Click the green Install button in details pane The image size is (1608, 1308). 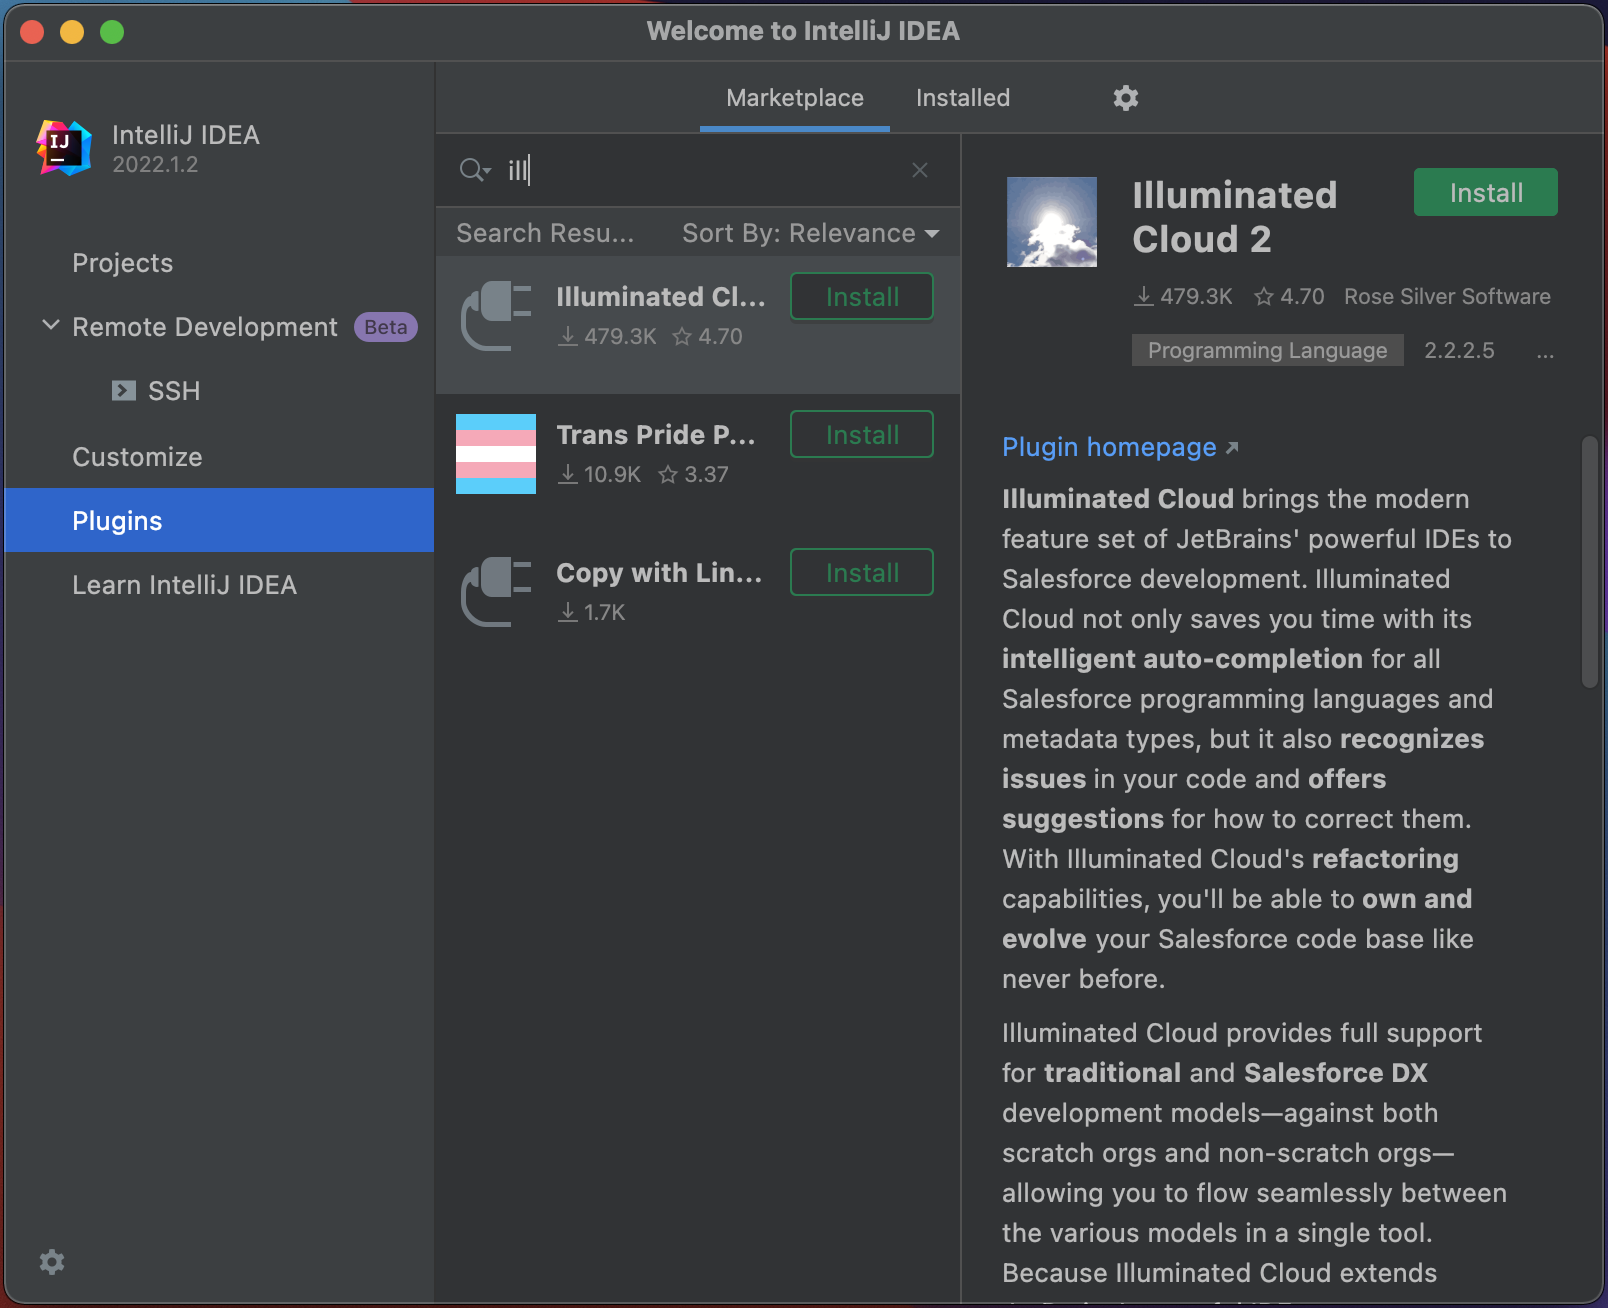1486,192
